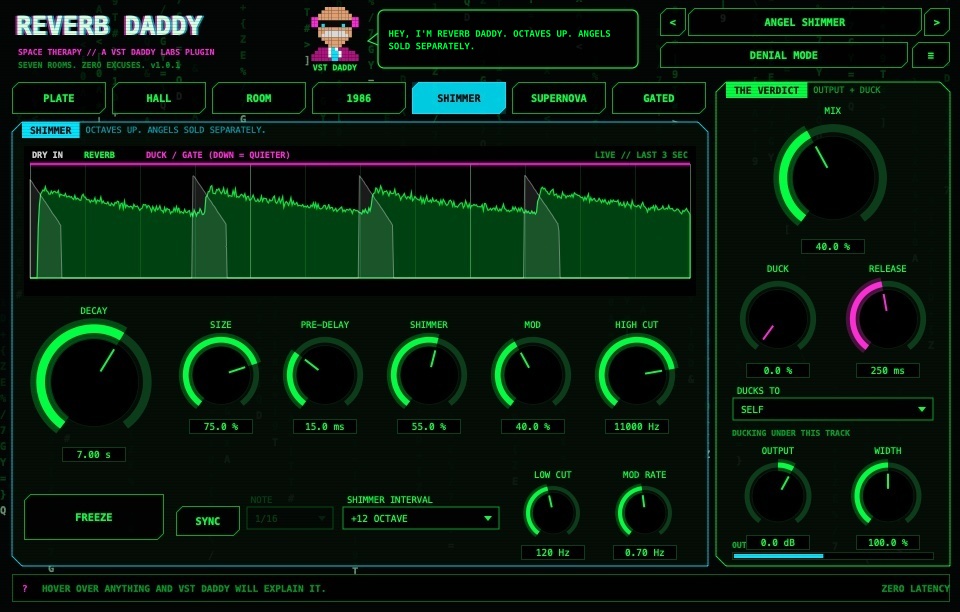Click the DRY IN legend label
The image size is (960, 612).
[x=47, y=155]
